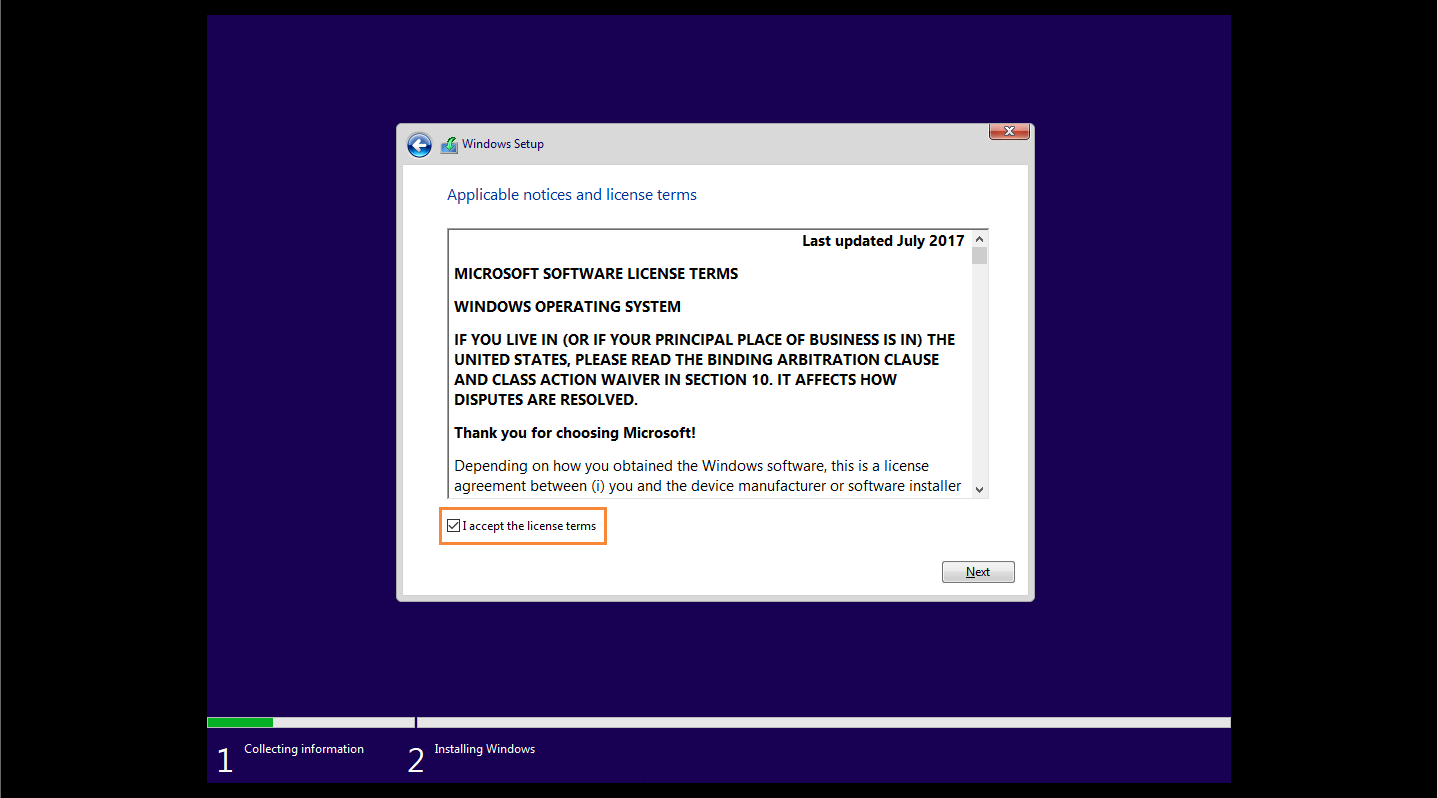Click the 'Collecting information' step label
Viewport: 1438px width, 798px height.
pos(304,749)
